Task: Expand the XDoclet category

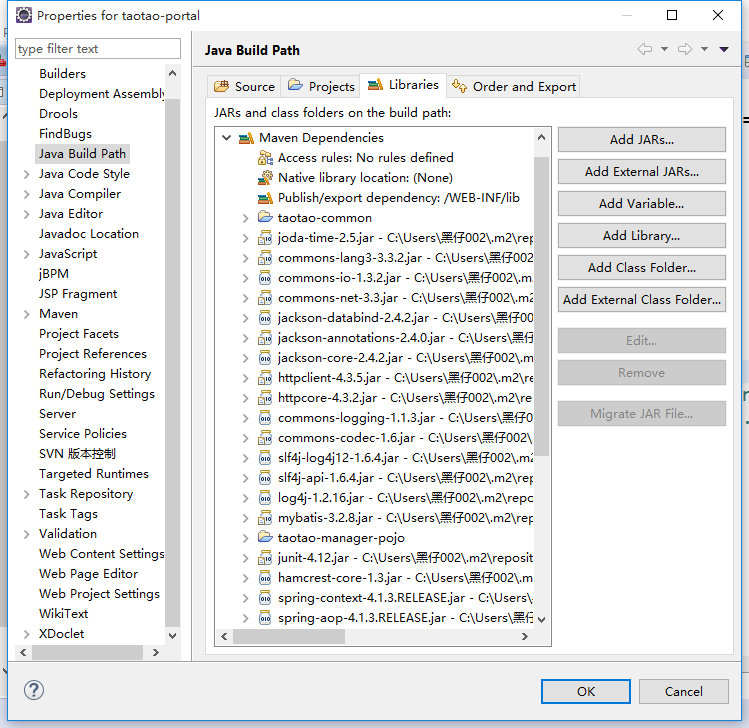Action: [x=27, y=634]
